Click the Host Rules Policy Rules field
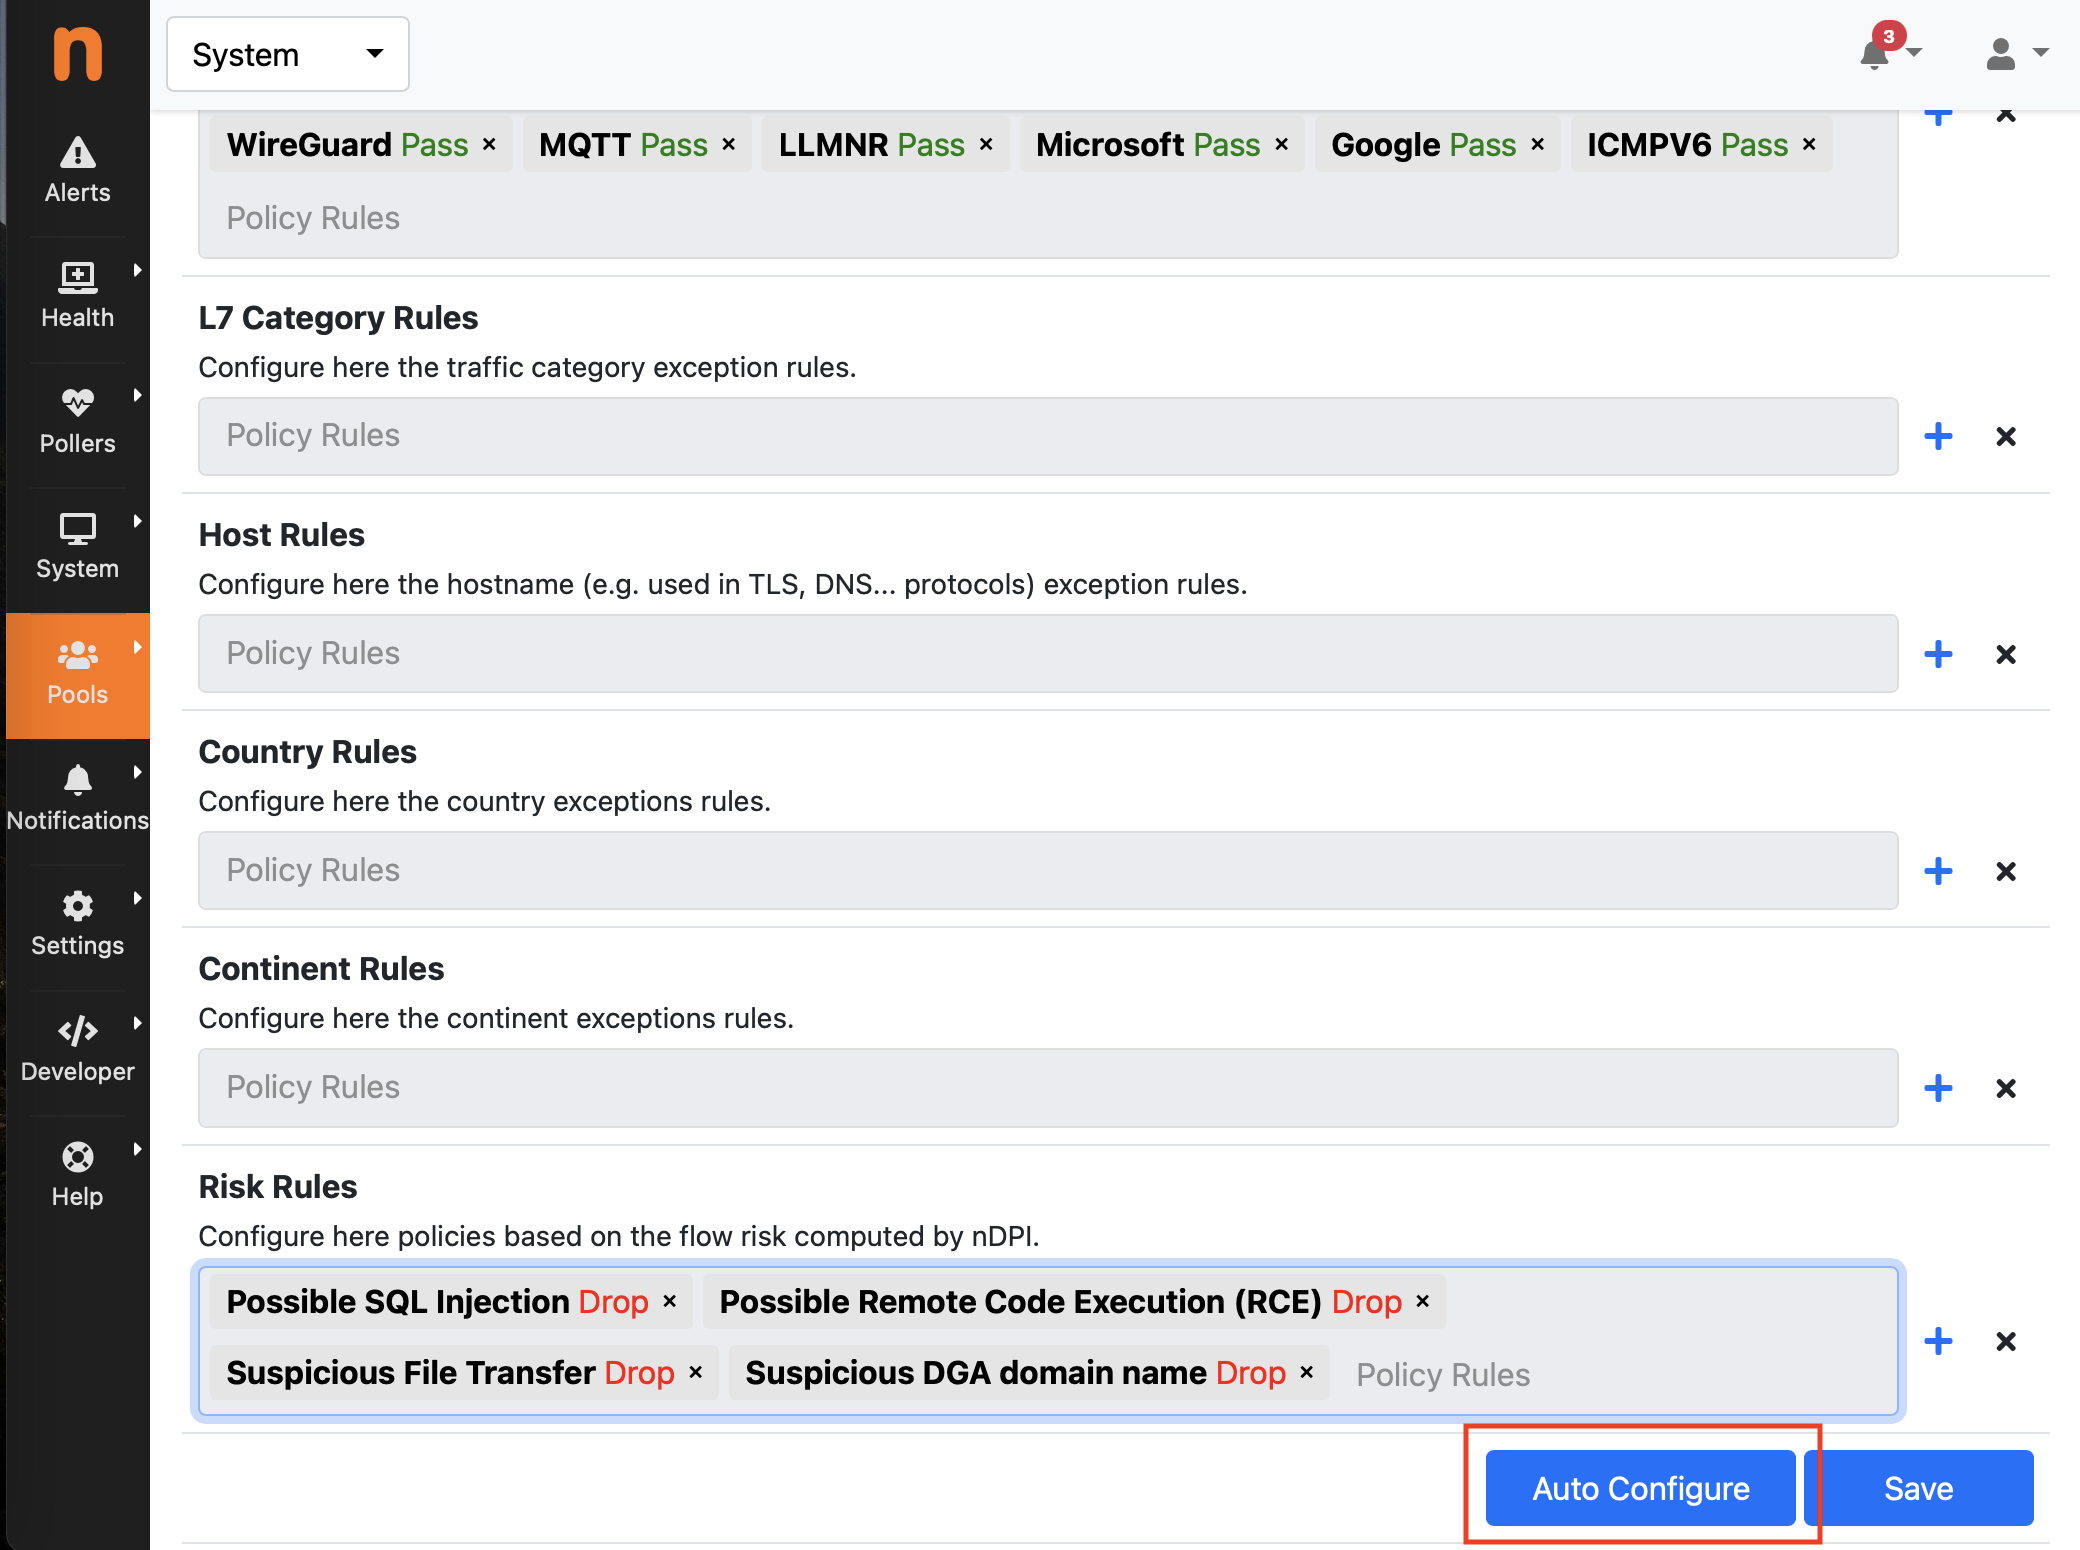Screen dimensions: 2080x1550 1048,654
